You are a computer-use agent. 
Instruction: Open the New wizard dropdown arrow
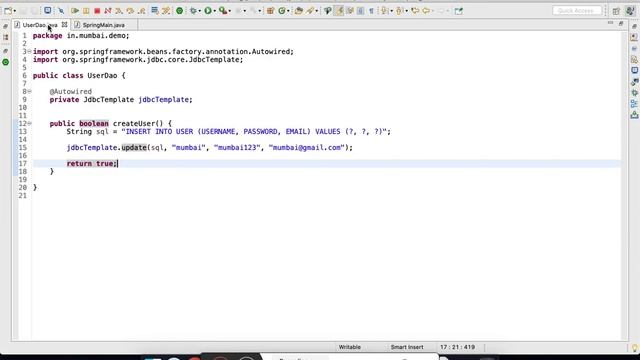pos(15,11)
